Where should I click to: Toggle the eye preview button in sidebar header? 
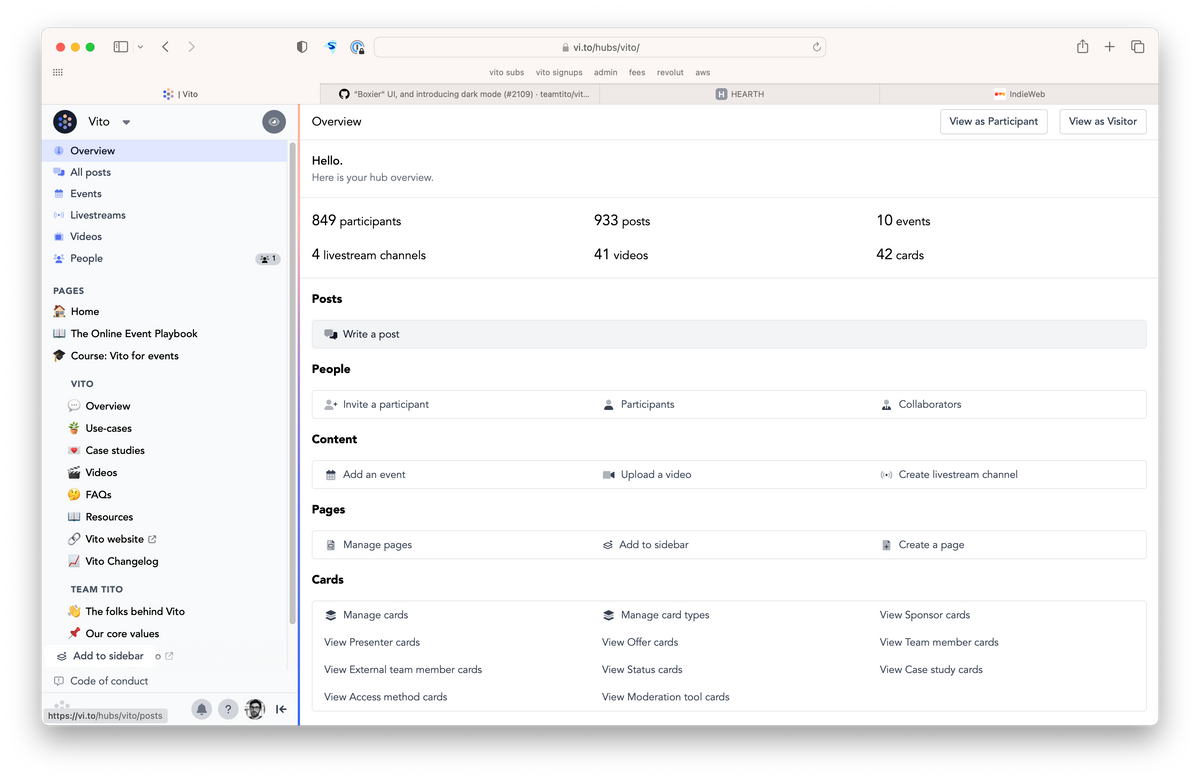pos(274,122)
